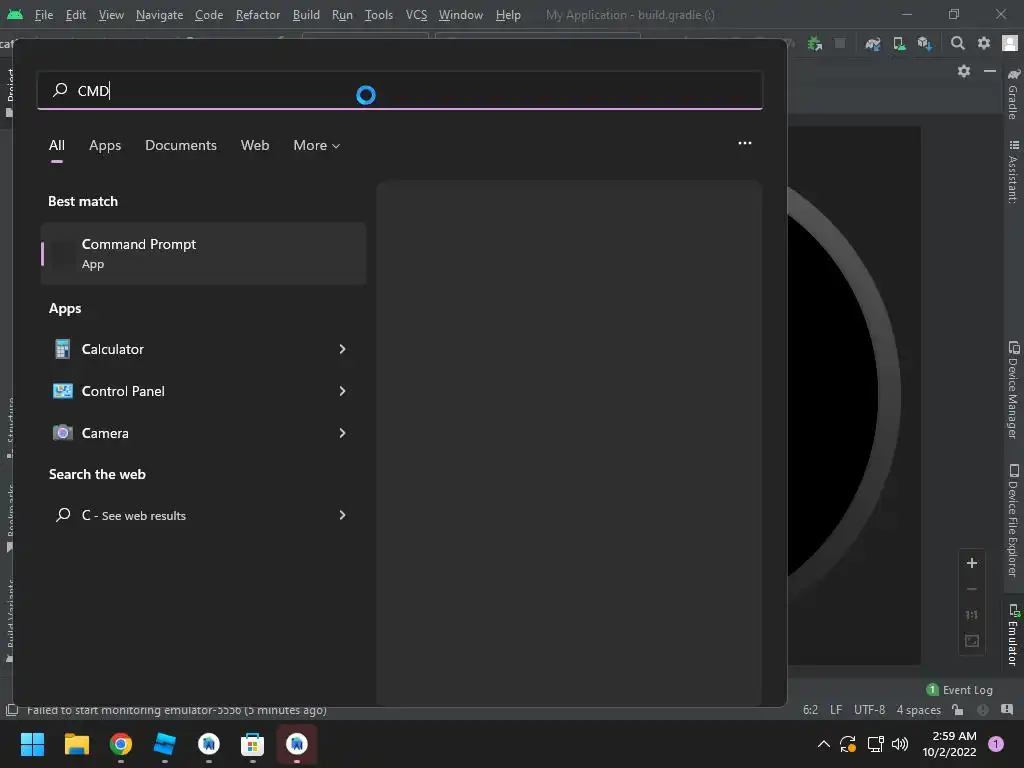1024x768 pixels.
Task: Open the File menu
Action: [x=44, y=14]
